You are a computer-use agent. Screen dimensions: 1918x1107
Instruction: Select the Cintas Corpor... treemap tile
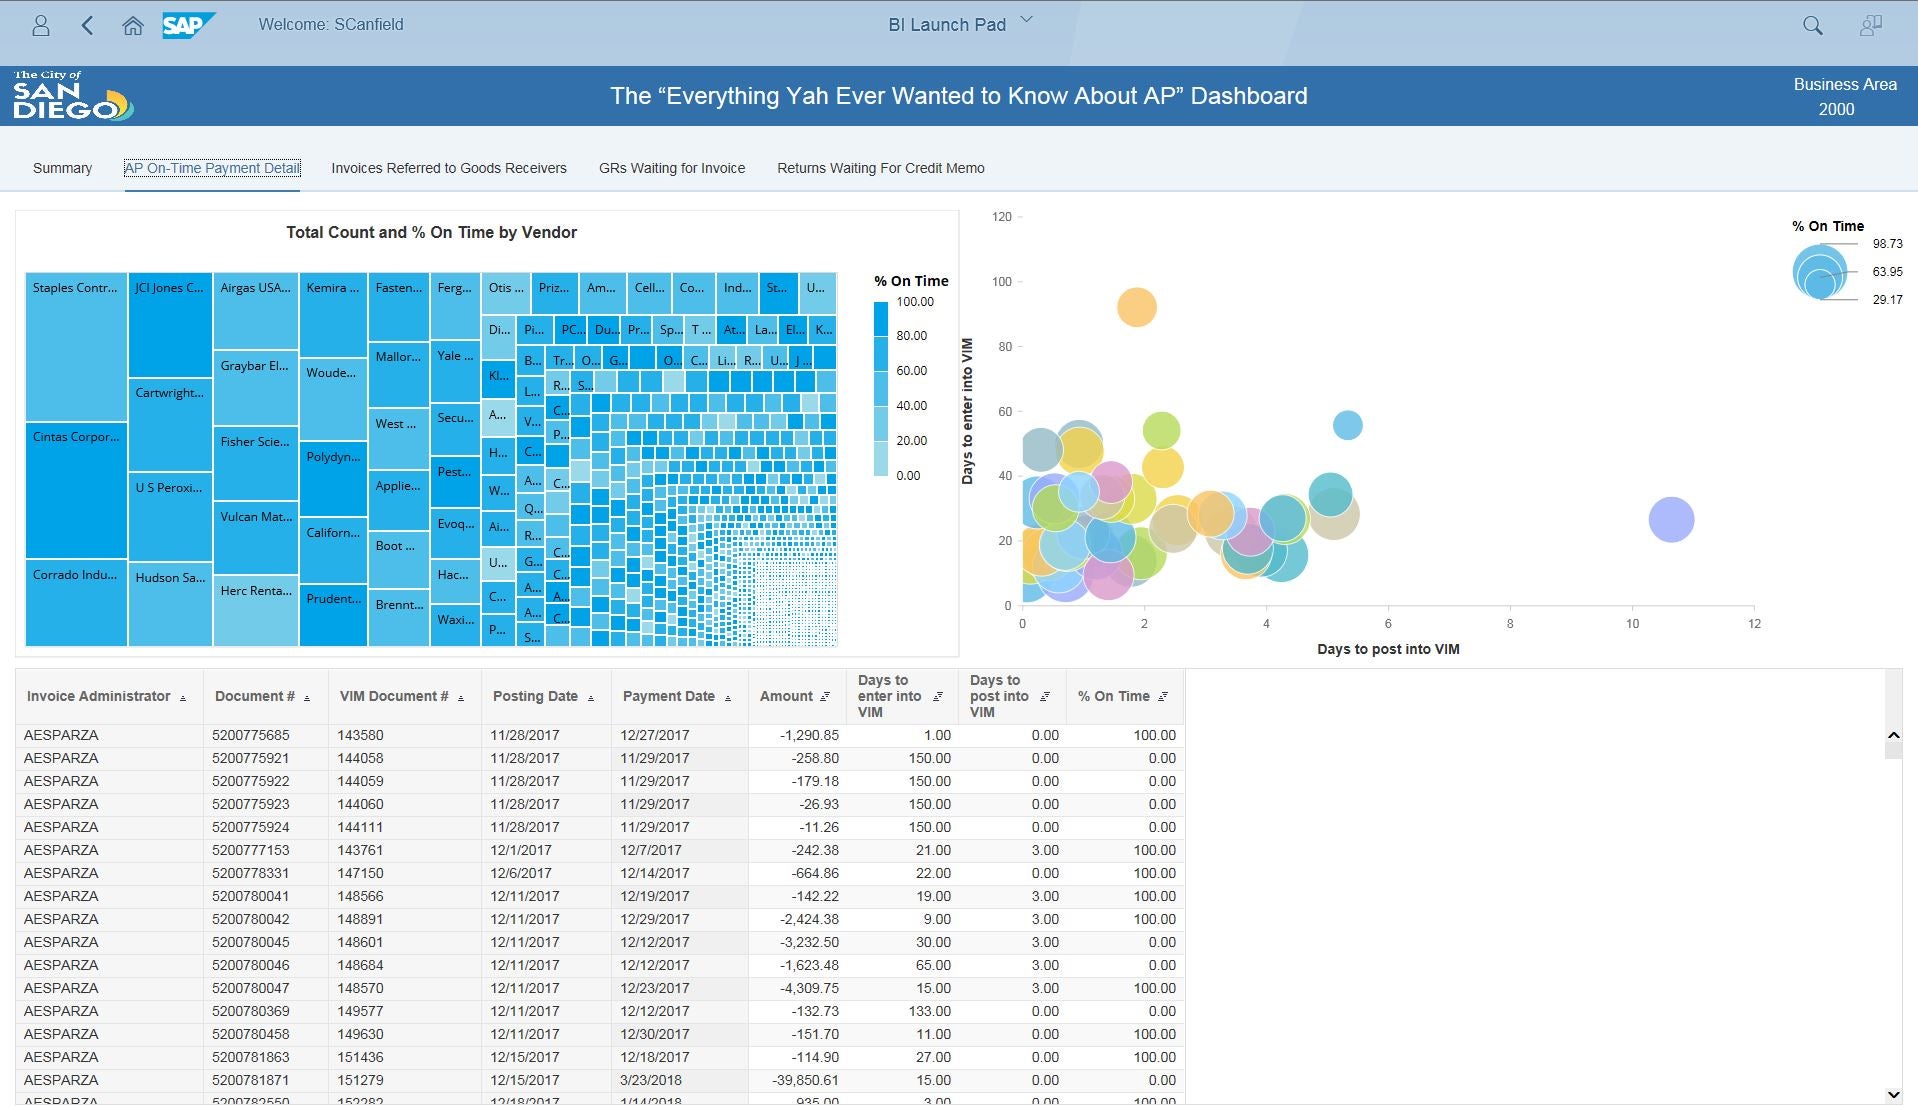pyautogui.click(x=76, y=490)
